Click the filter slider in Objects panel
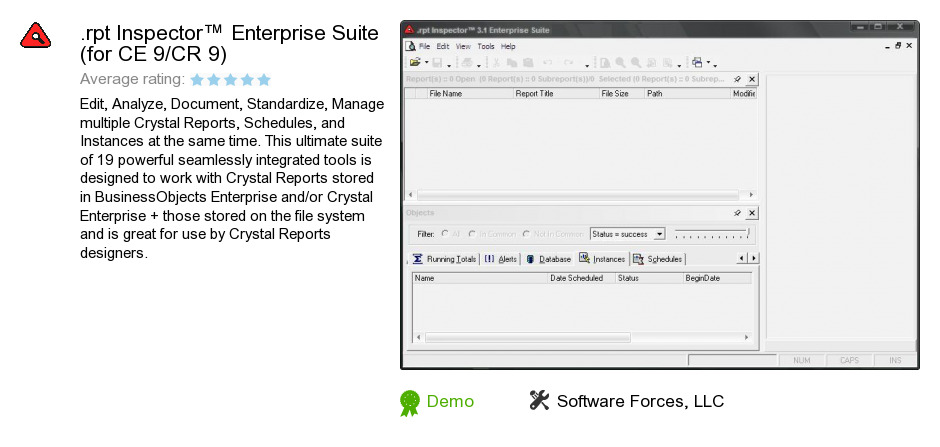This screenshot has width=940, height=447. 712,234
